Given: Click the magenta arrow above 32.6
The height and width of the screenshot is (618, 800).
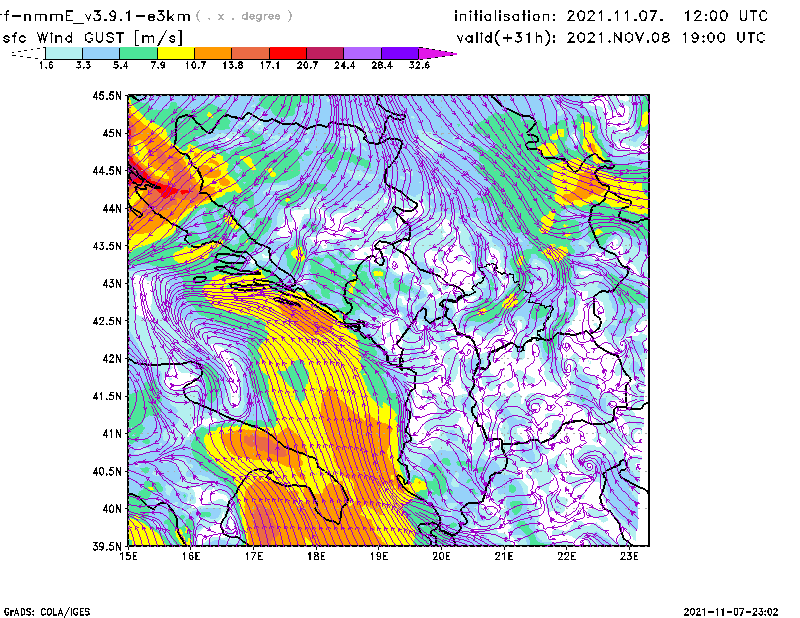Looking at the screenshot, I should [x=437, y=53].
